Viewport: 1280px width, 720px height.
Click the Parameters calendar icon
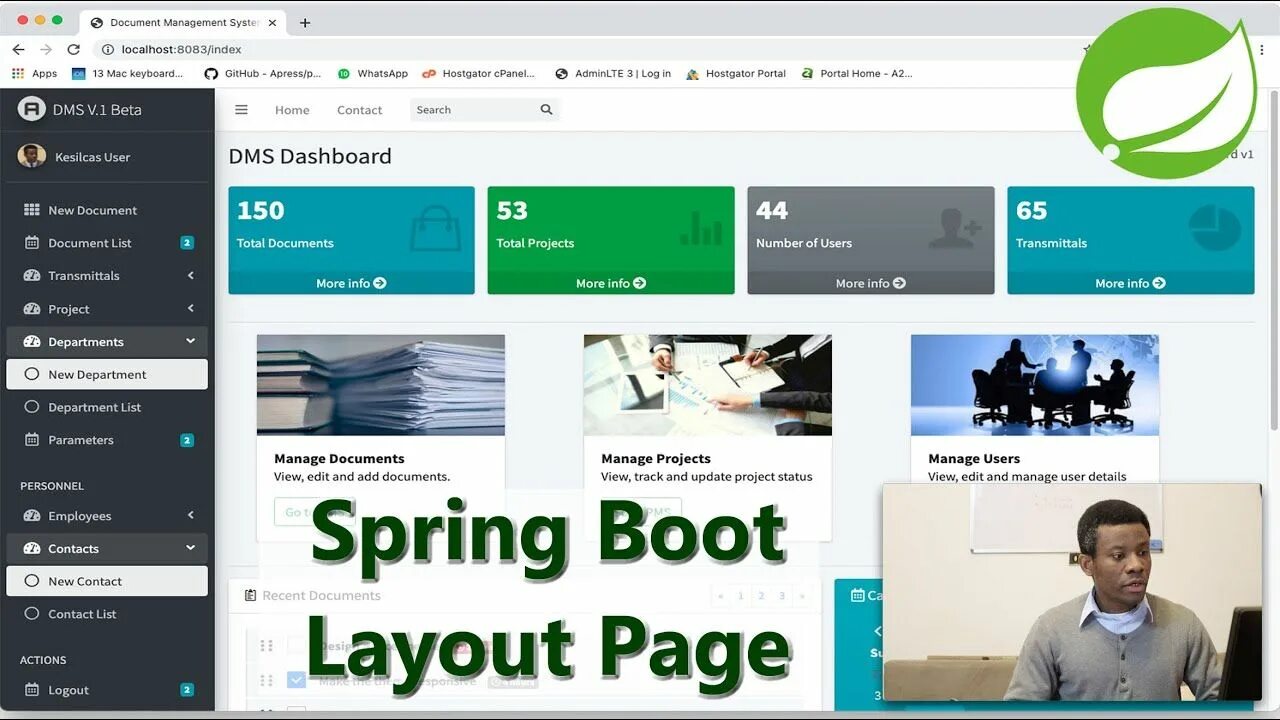click(x=31, y=440)
